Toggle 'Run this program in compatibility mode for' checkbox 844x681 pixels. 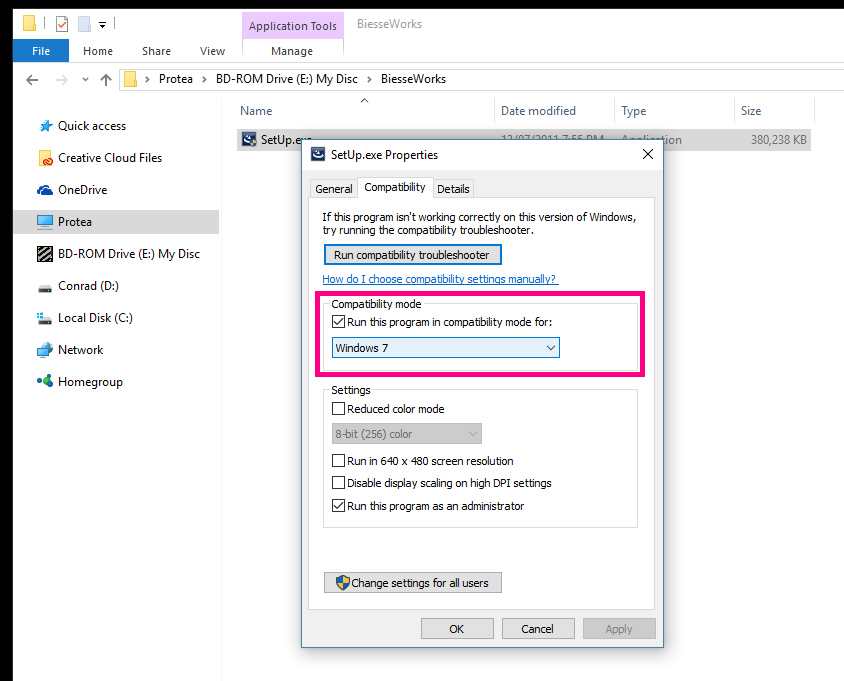(x=338, y=322)
